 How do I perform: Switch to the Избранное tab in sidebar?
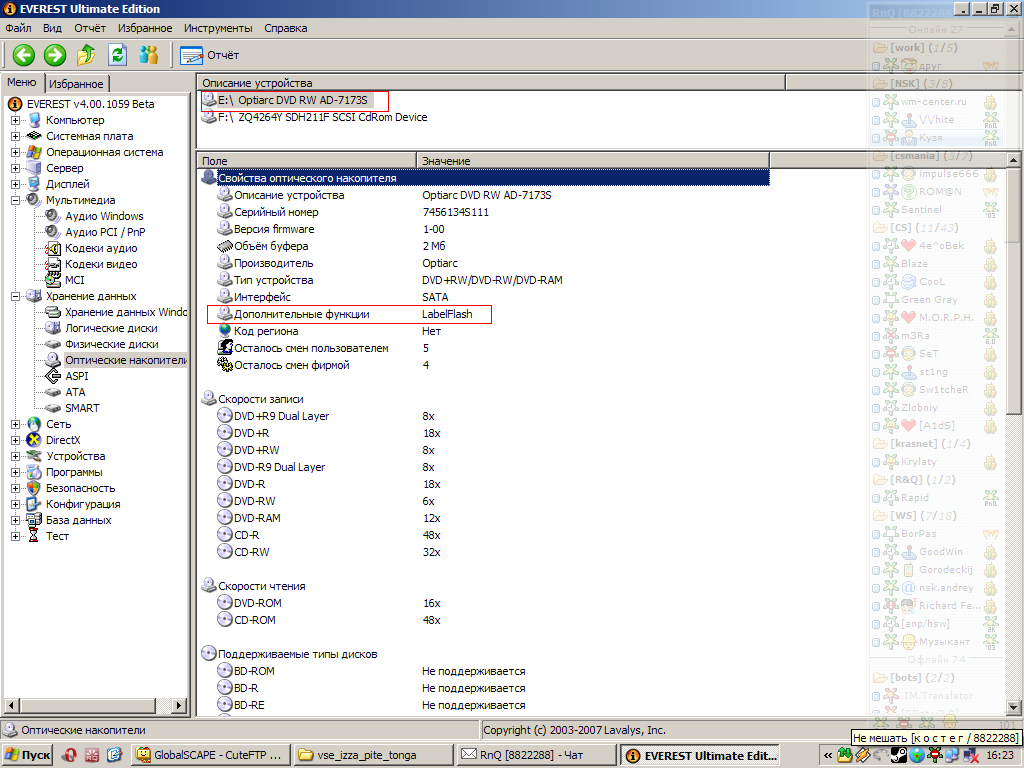pyautogui.click(x=76, y=84)
